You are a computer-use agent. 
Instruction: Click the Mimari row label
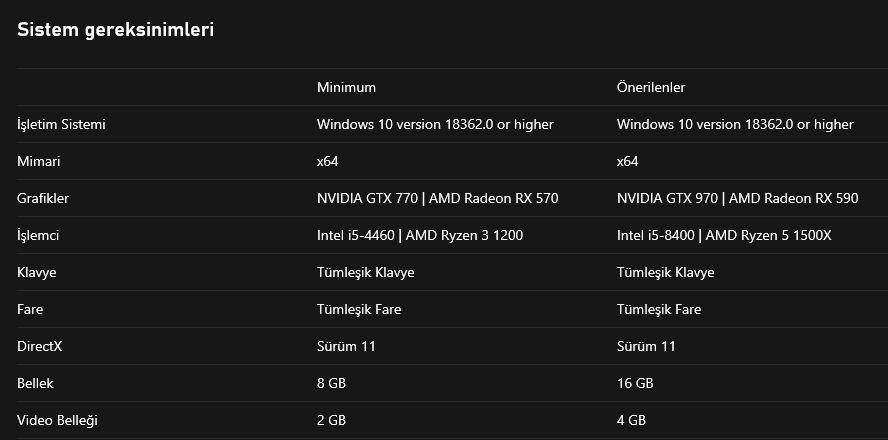(x=40, y=161)
